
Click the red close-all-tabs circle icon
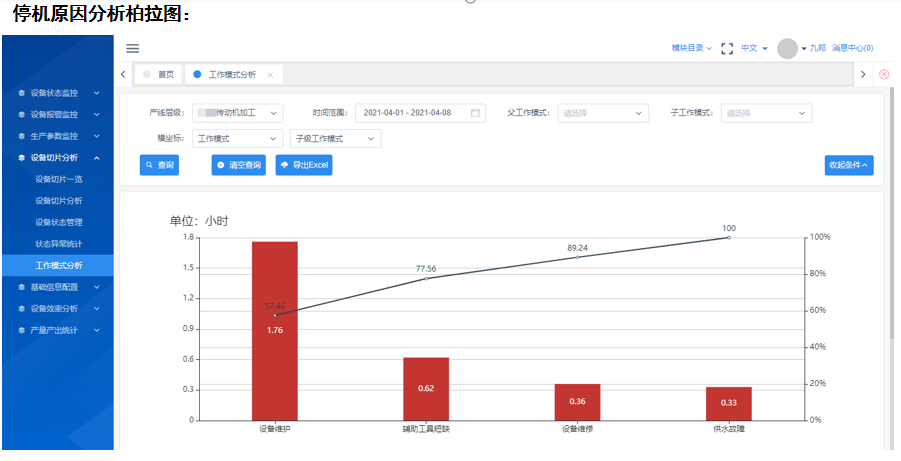coord(883,74)
